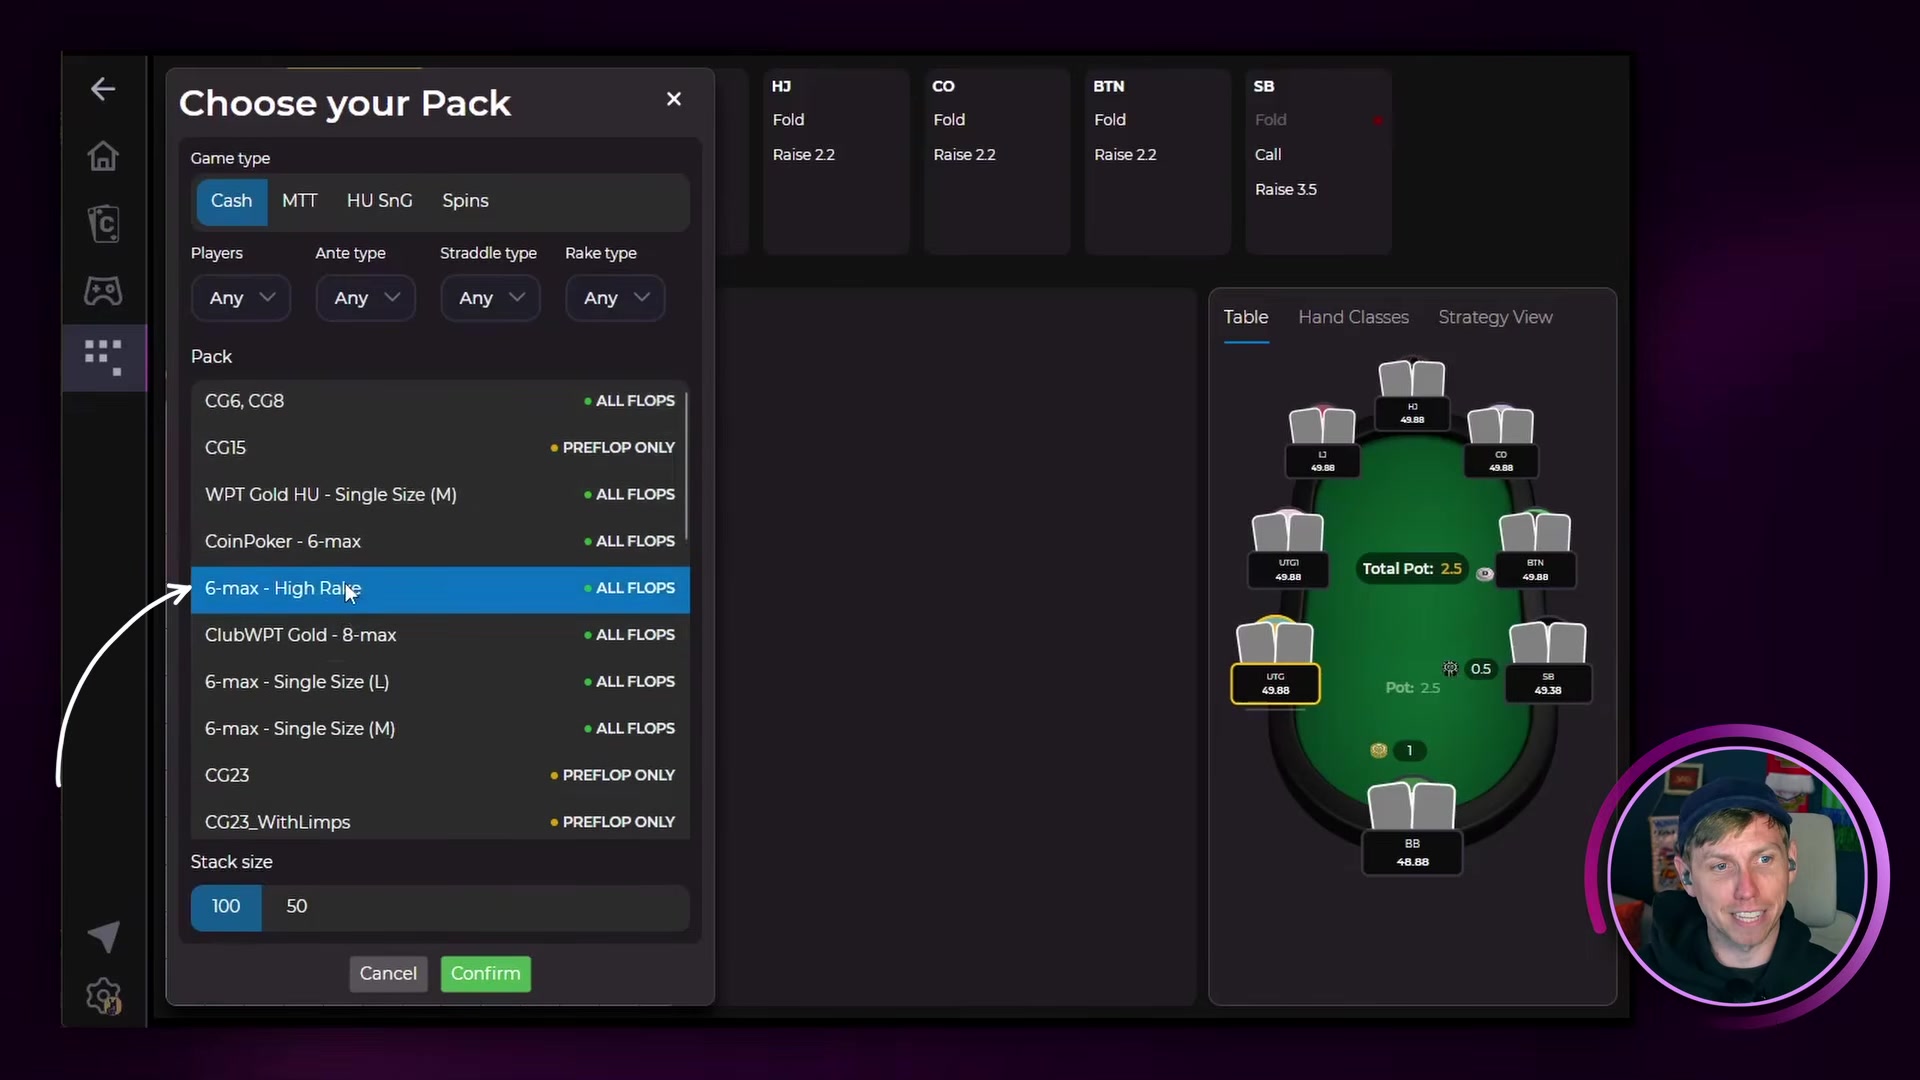Select WPT Gold HU - Single Size (M)
The width and height of the screenshot is (1920, 1080).
(x=439, y=495)
